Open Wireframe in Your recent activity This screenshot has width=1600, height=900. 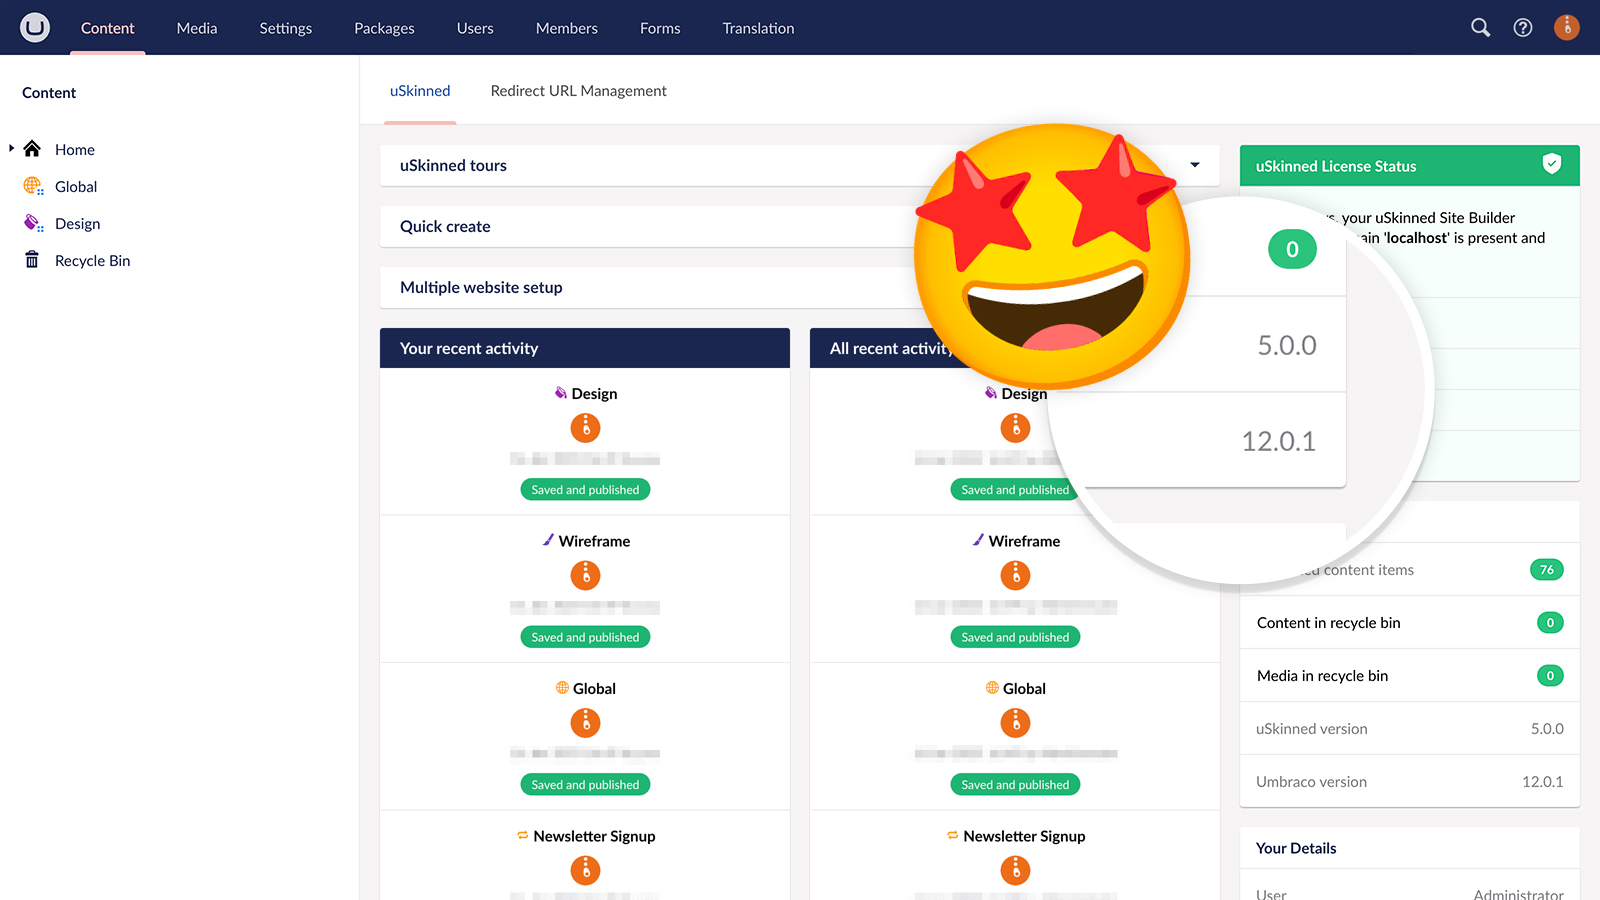(x=594, y=541)
